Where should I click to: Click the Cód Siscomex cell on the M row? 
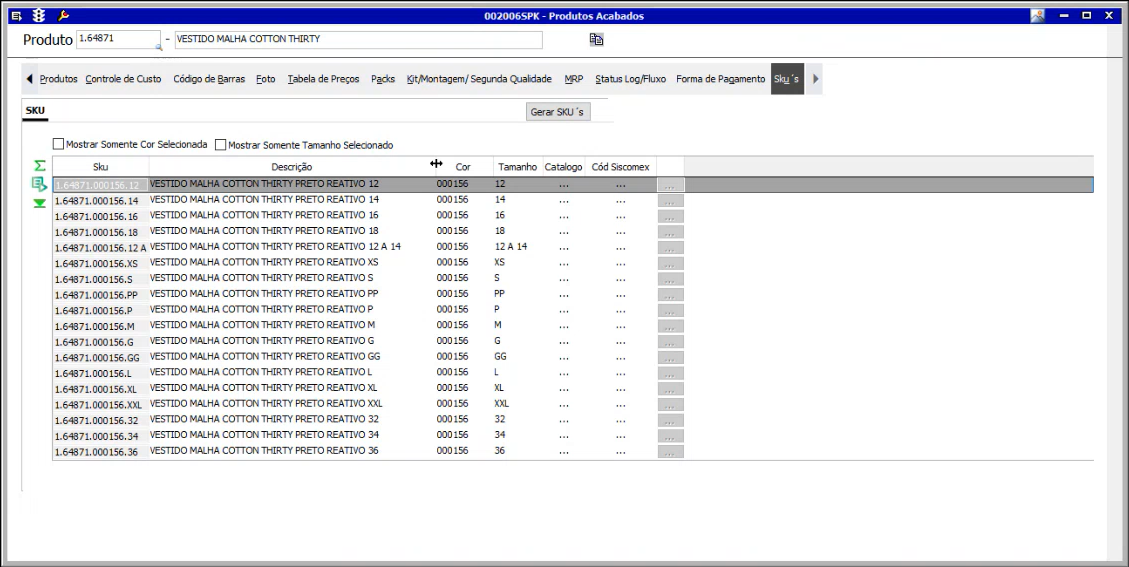(621, 326)
